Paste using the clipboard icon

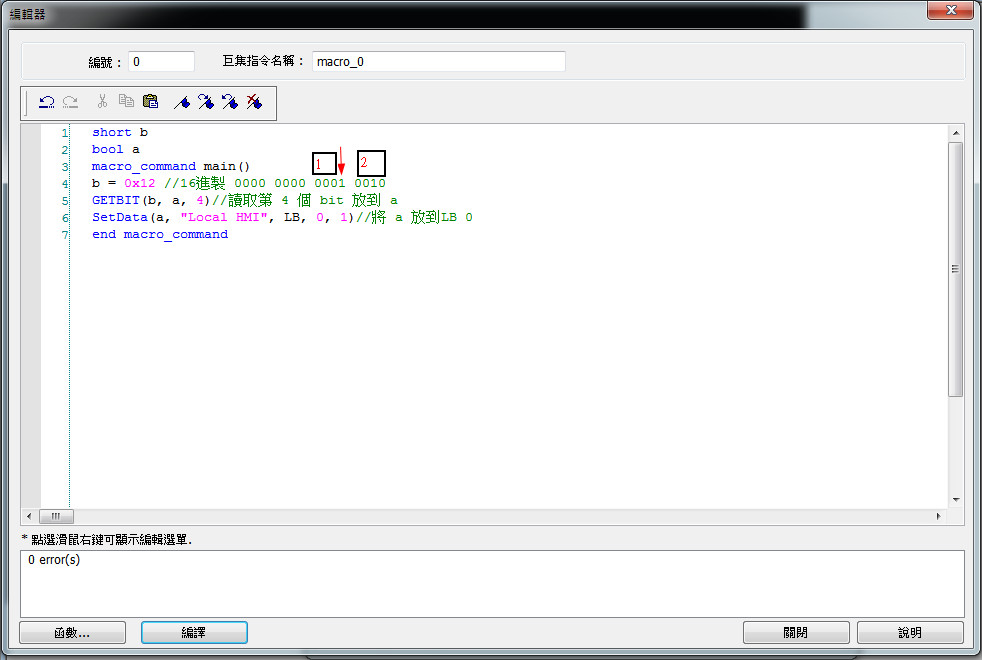(x=150, y=102)
